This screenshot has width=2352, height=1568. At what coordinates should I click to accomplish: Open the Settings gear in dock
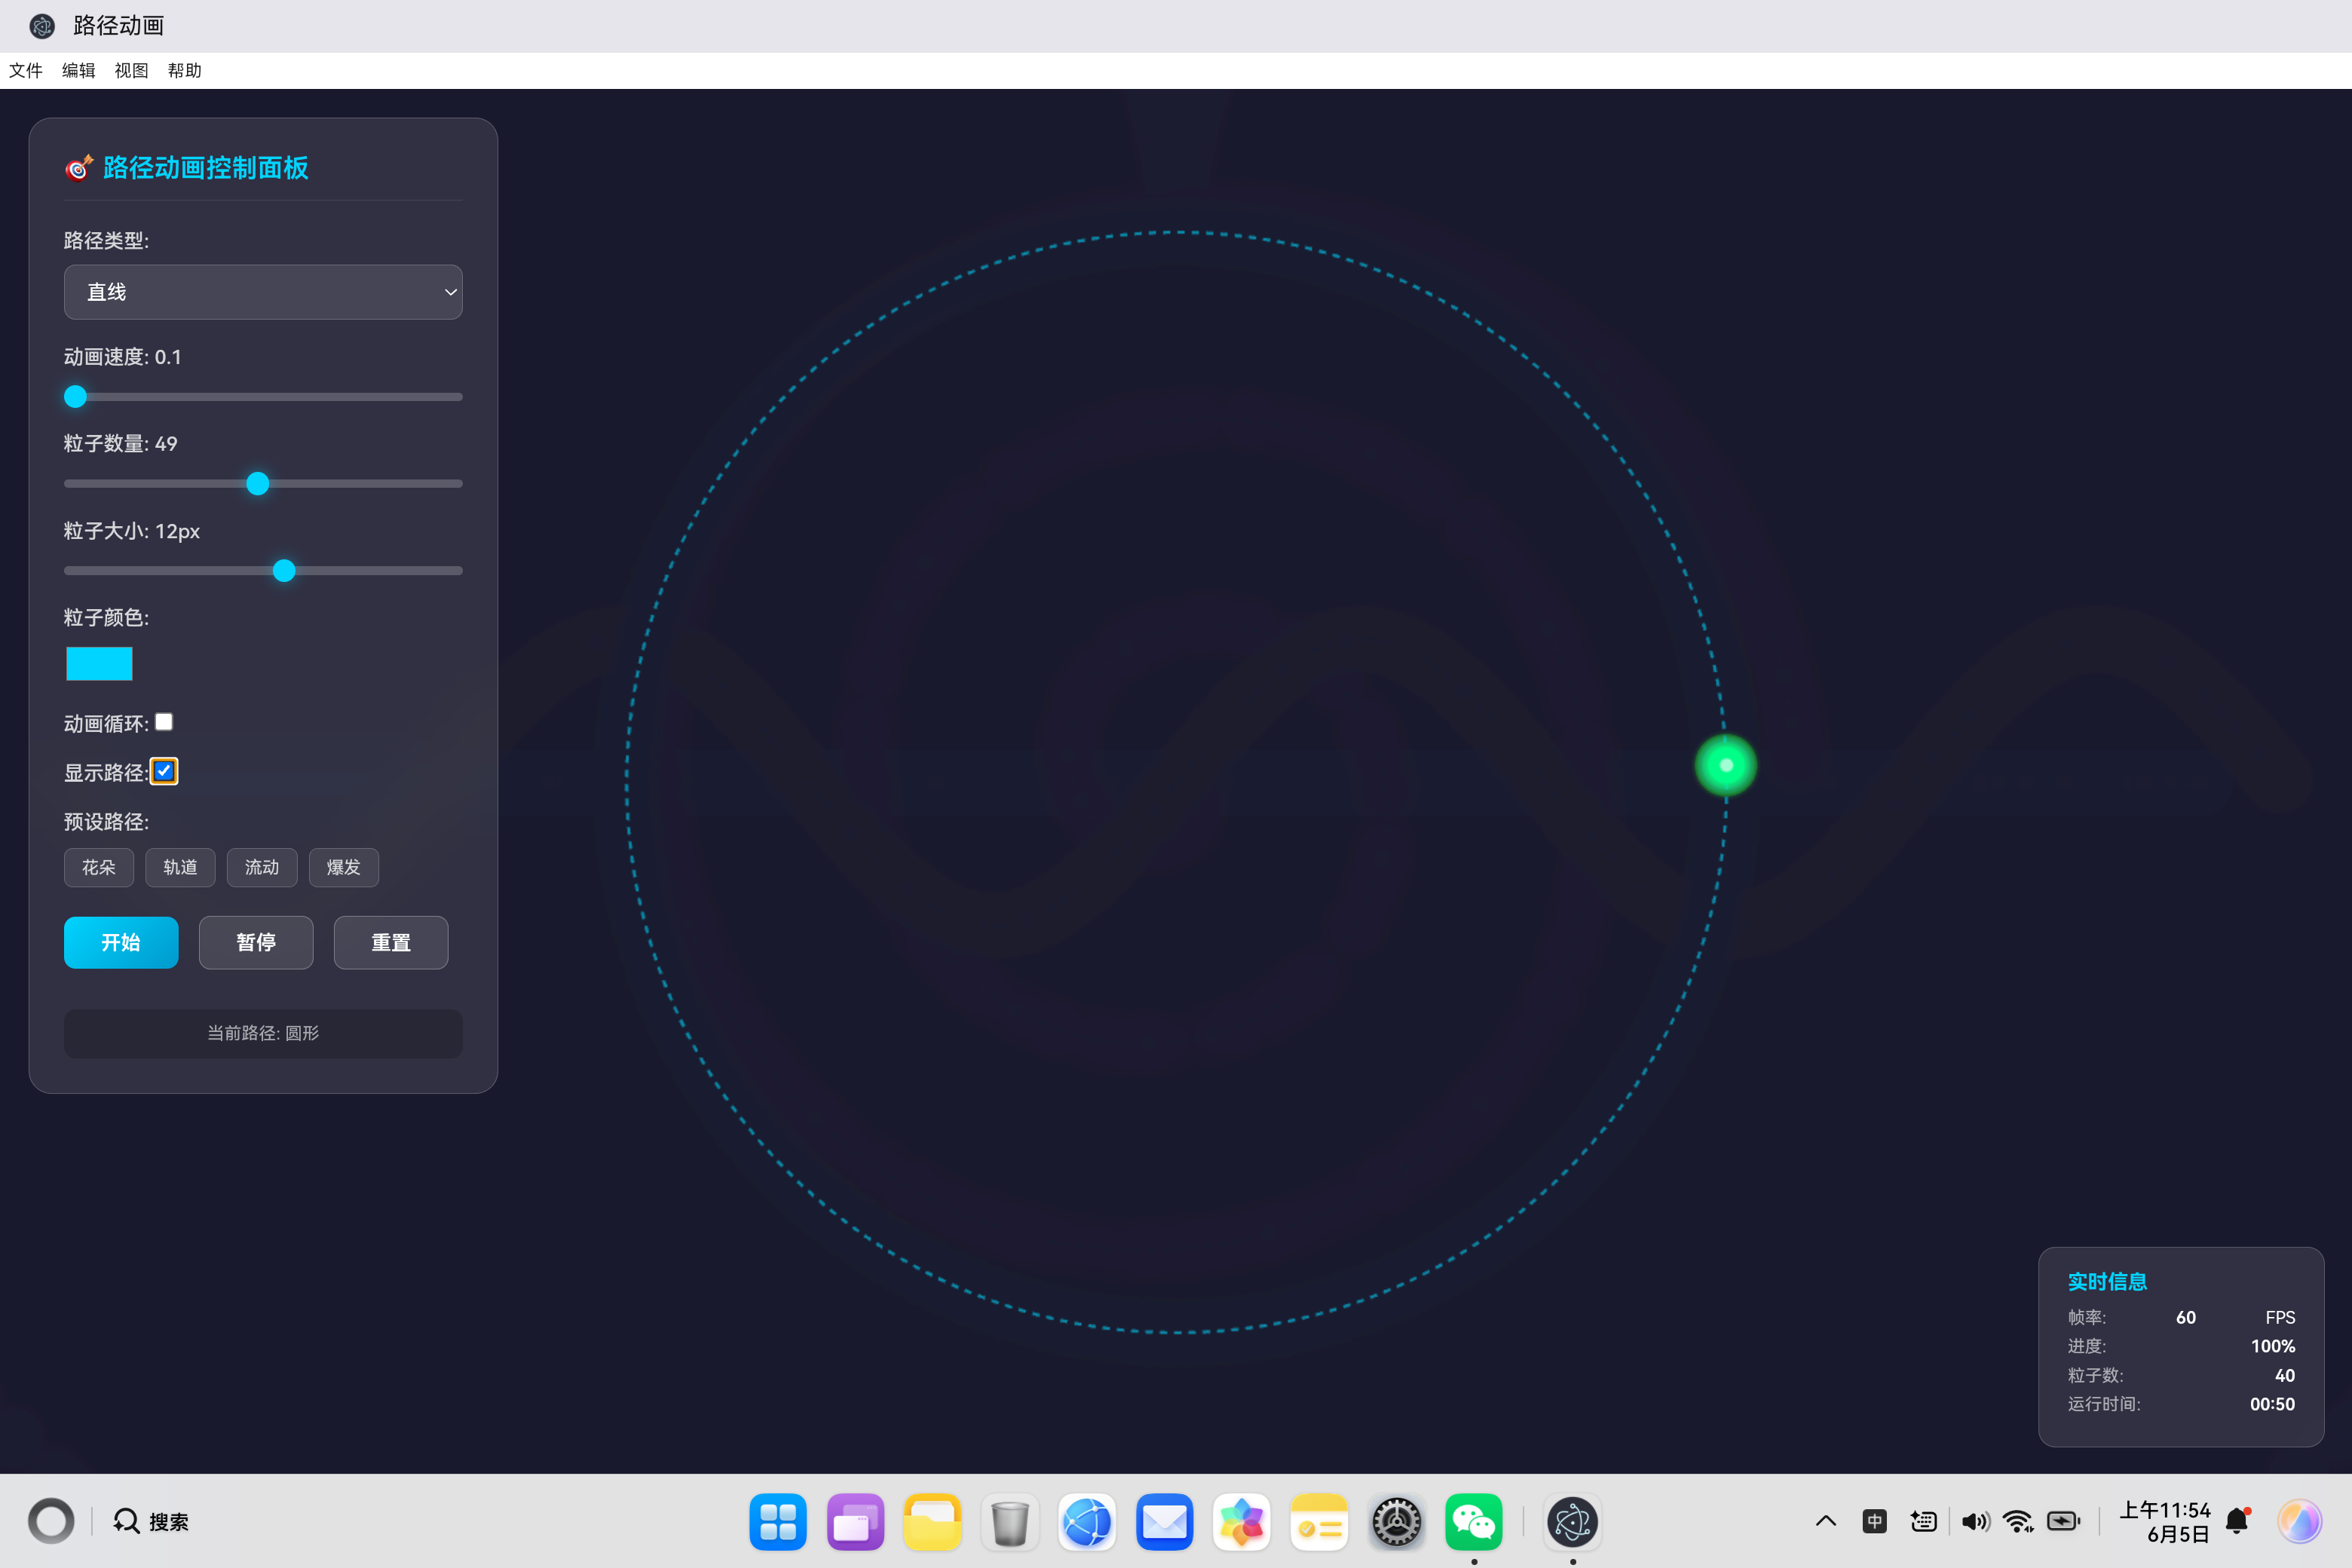tap(1397, 1521)
